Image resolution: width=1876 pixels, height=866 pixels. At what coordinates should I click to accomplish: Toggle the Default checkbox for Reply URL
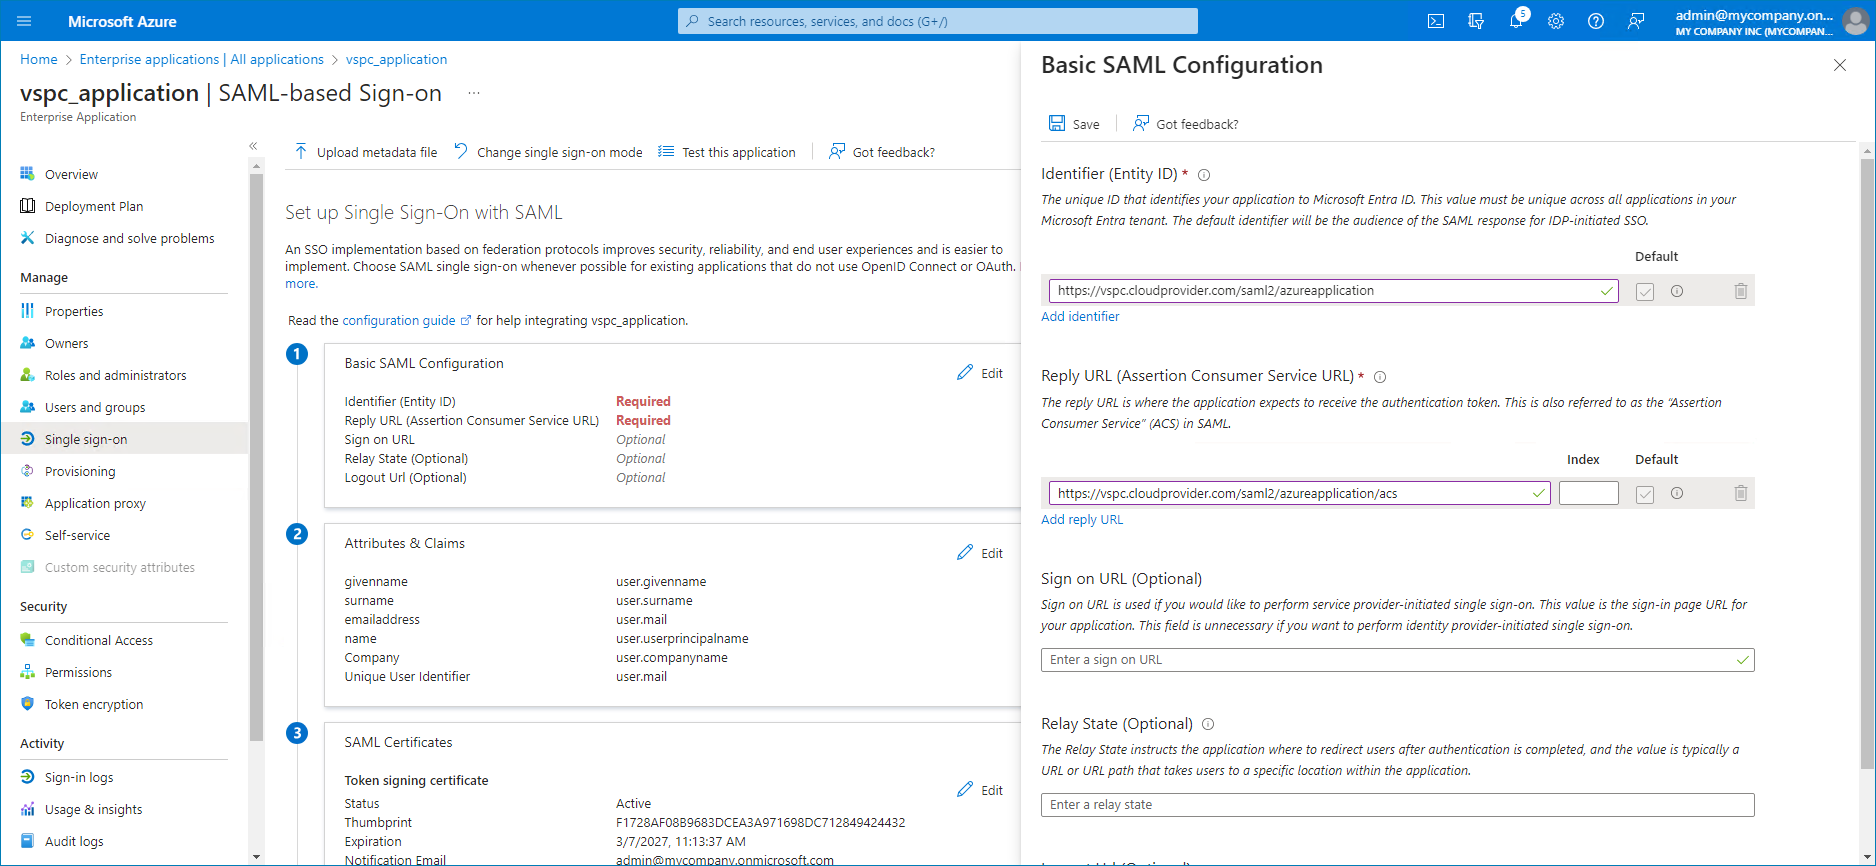(1645, 495)
